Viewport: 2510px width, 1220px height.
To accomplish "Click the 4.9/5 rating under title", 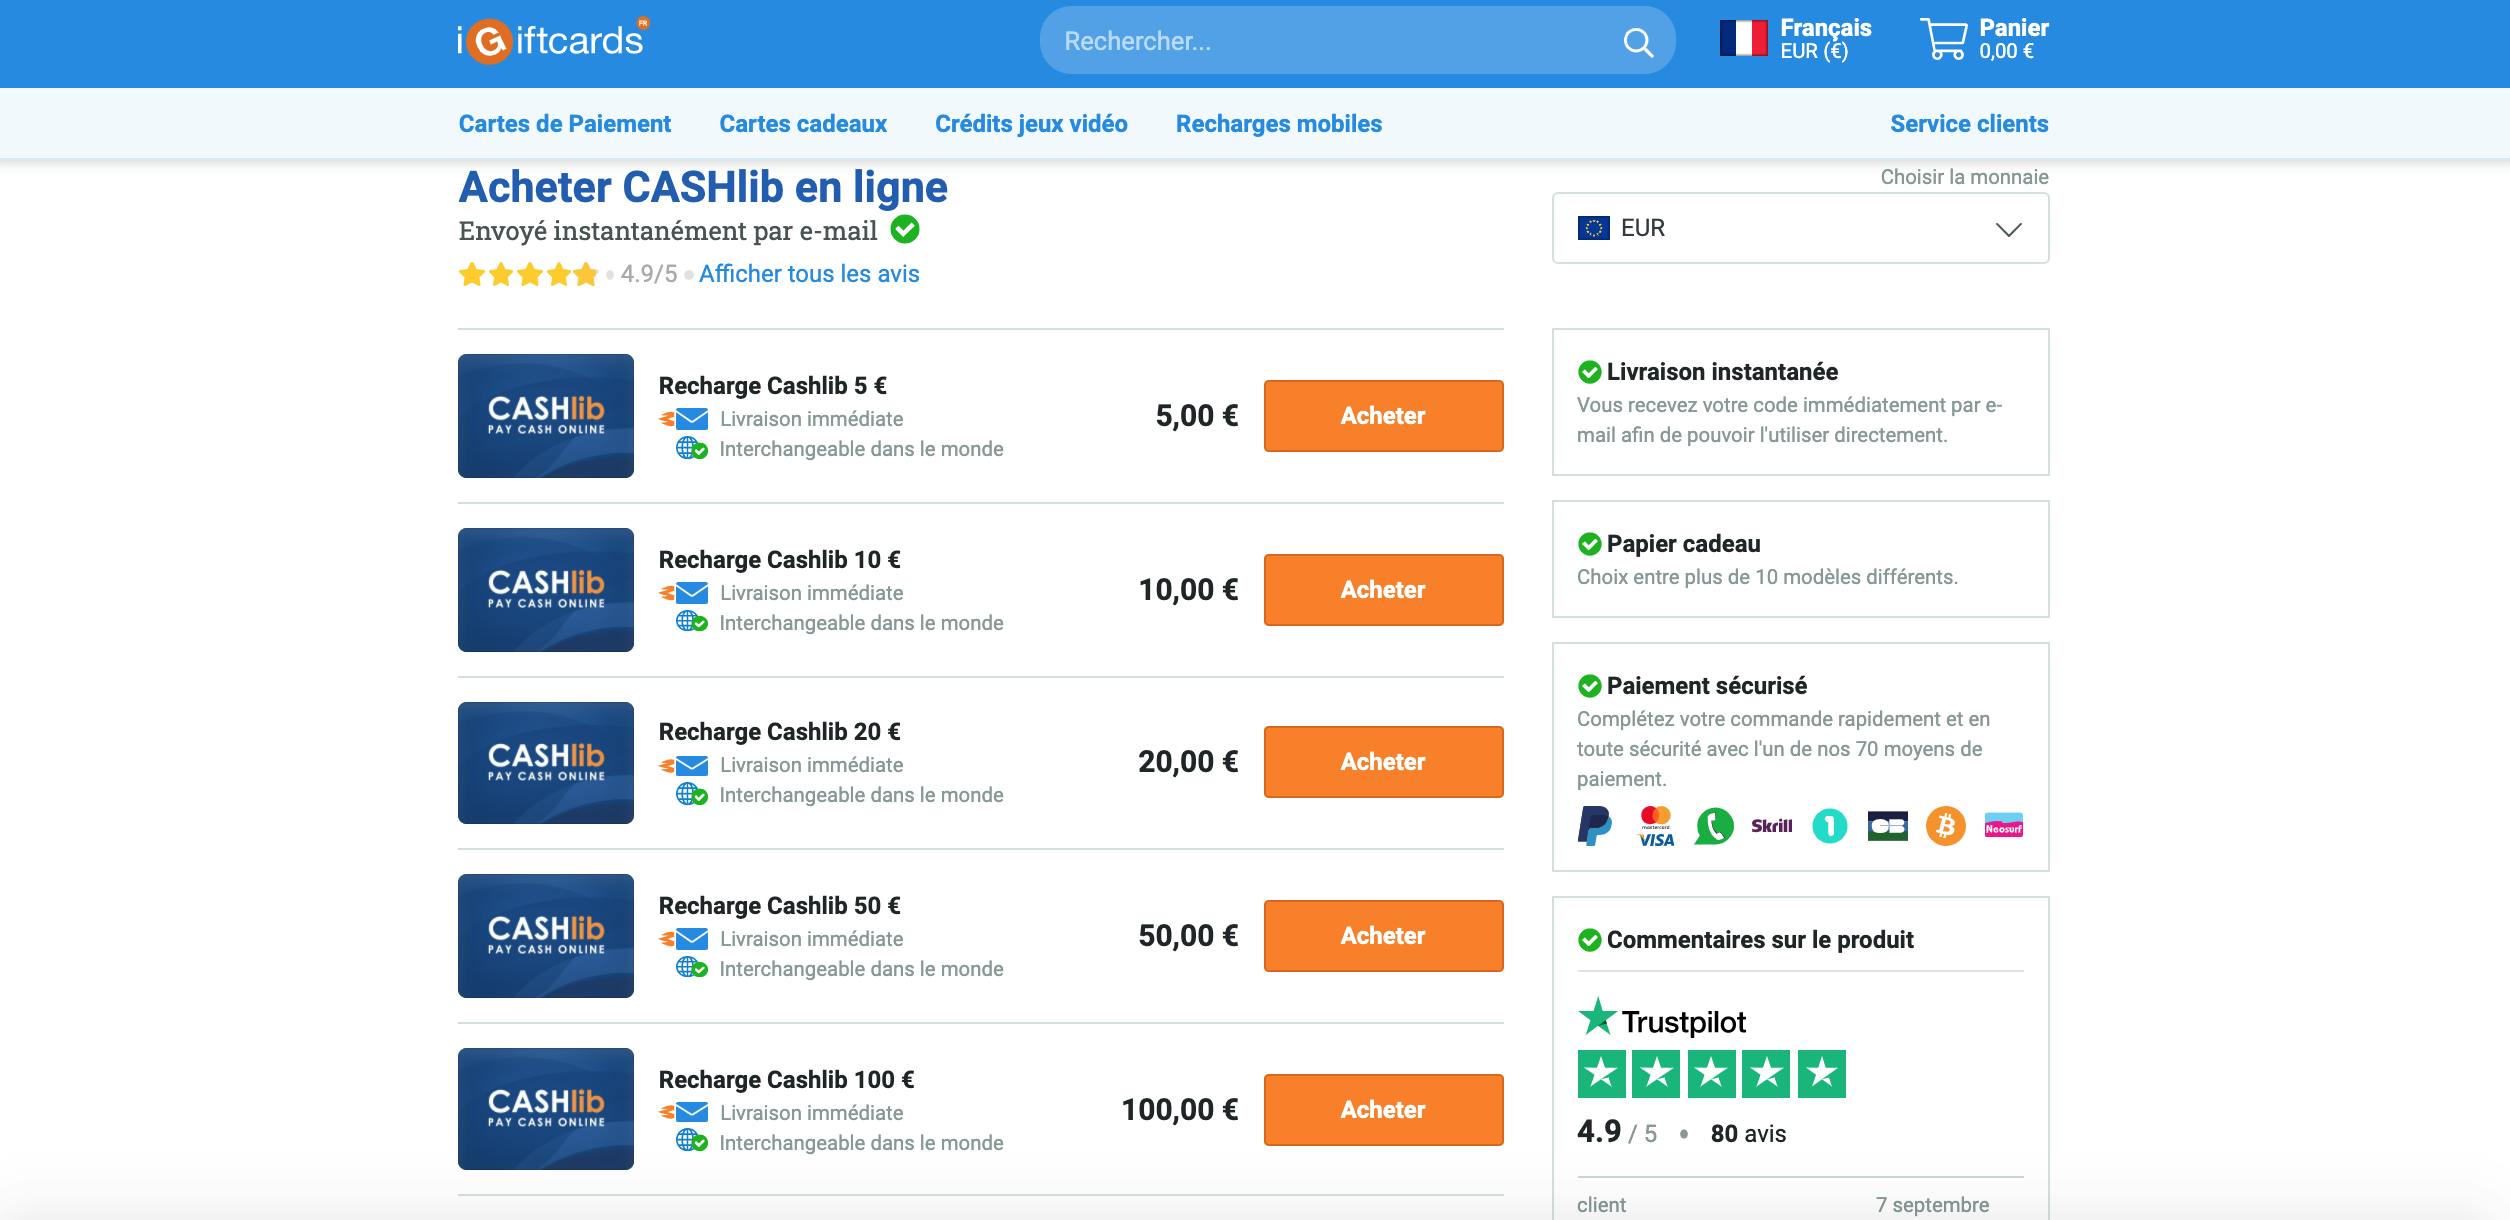I will click(649, 274).
